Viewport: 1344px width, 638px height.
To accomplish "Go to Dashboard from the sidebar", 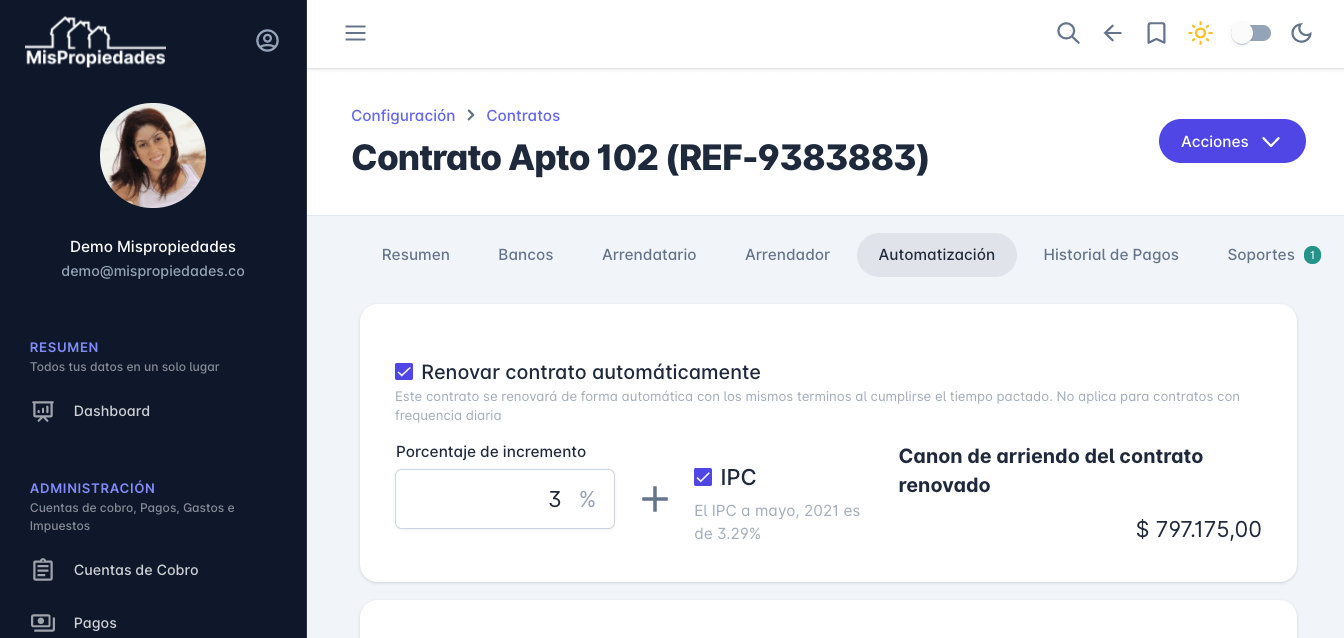I will 111,410.
